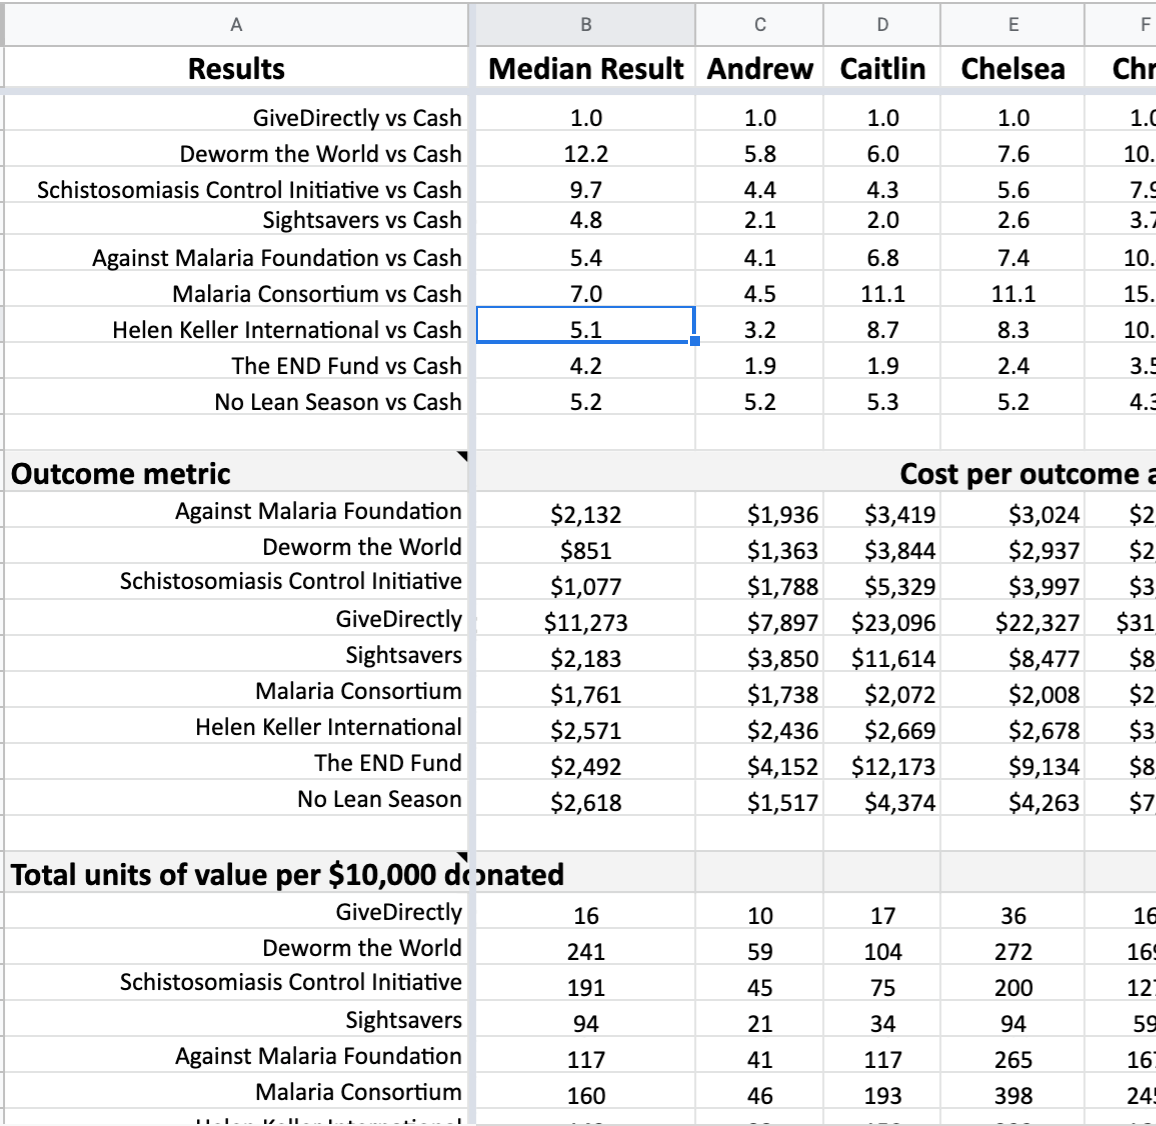Click the fill handle of selected cell

694,341
